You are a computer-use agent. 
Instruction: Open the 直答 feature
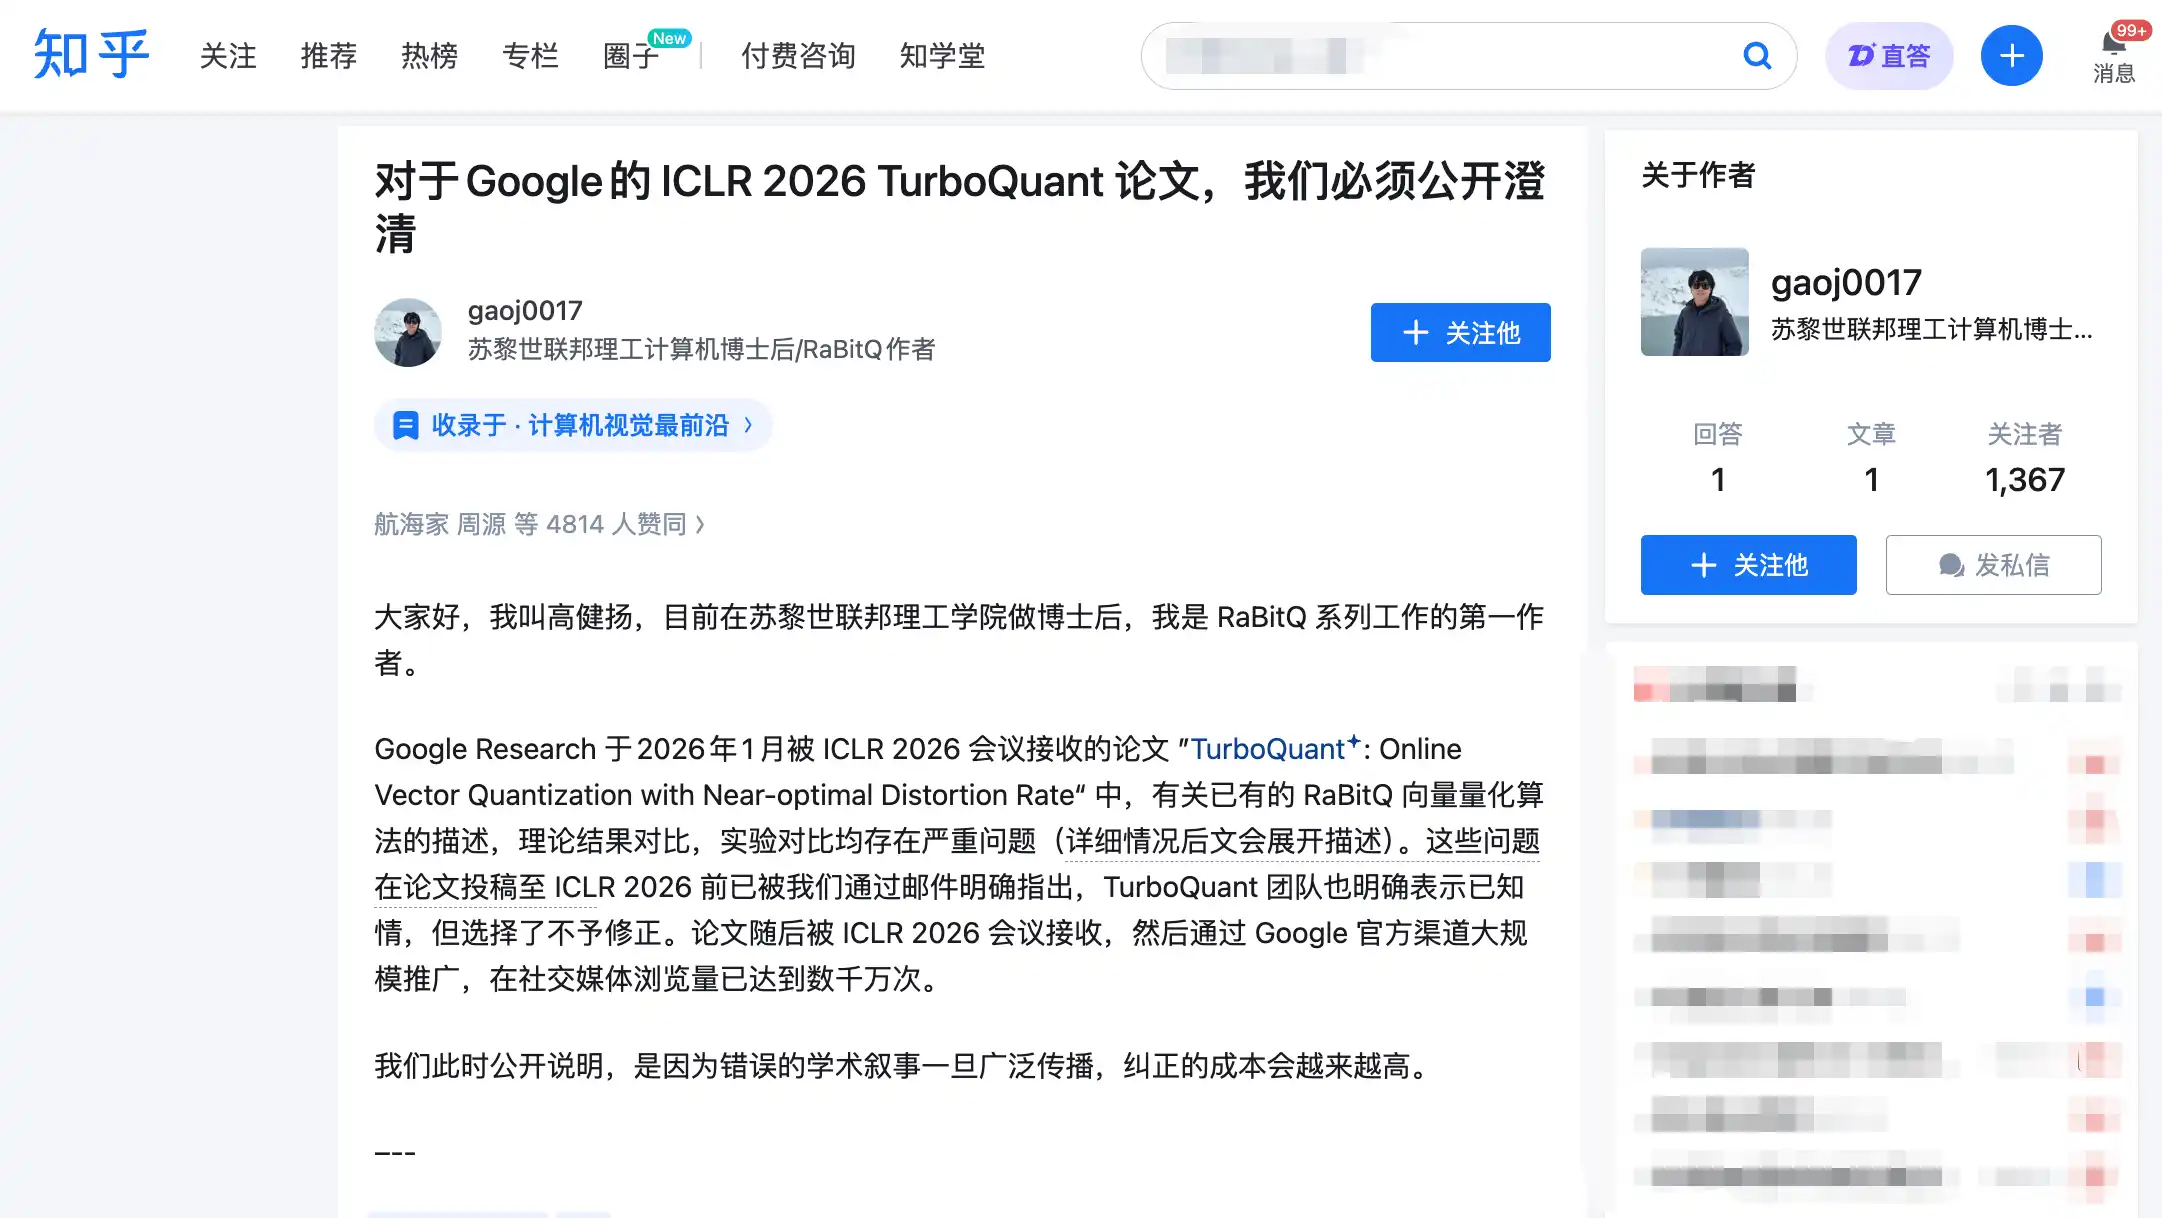[x=1888, y=55]
